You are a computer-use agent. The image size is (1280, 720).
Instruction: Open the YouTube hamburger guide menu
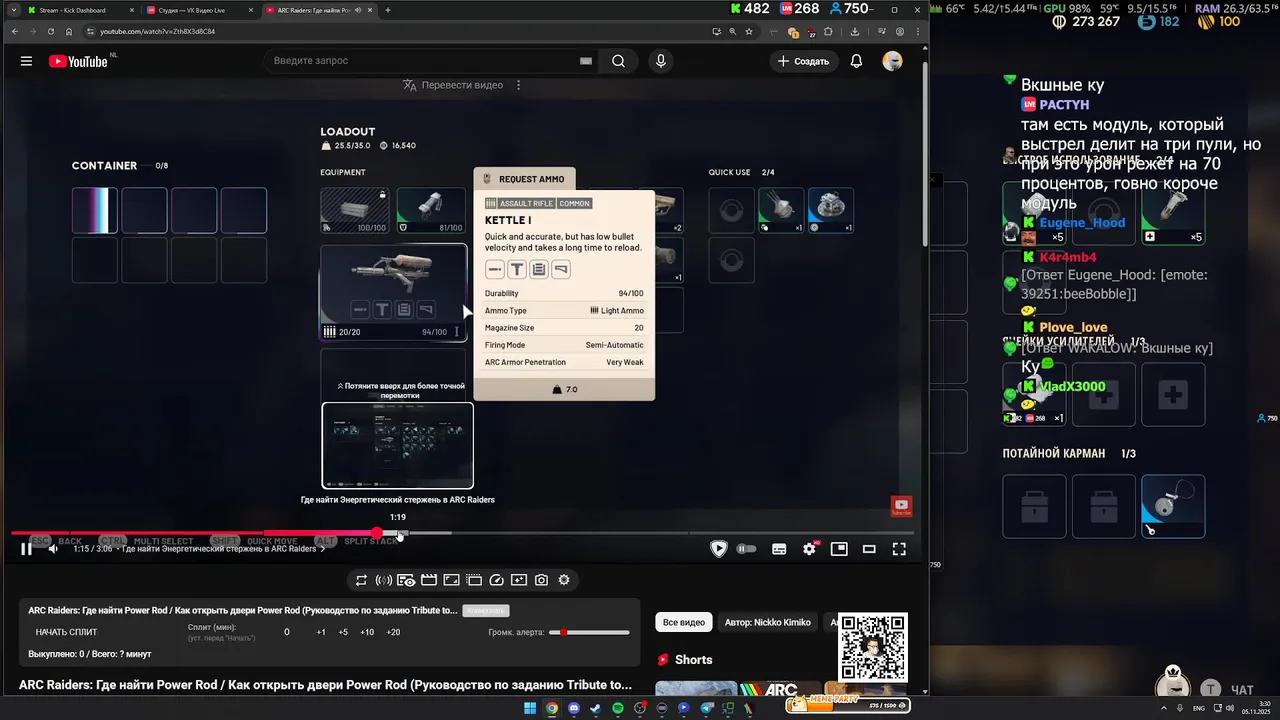click(26, 61)
